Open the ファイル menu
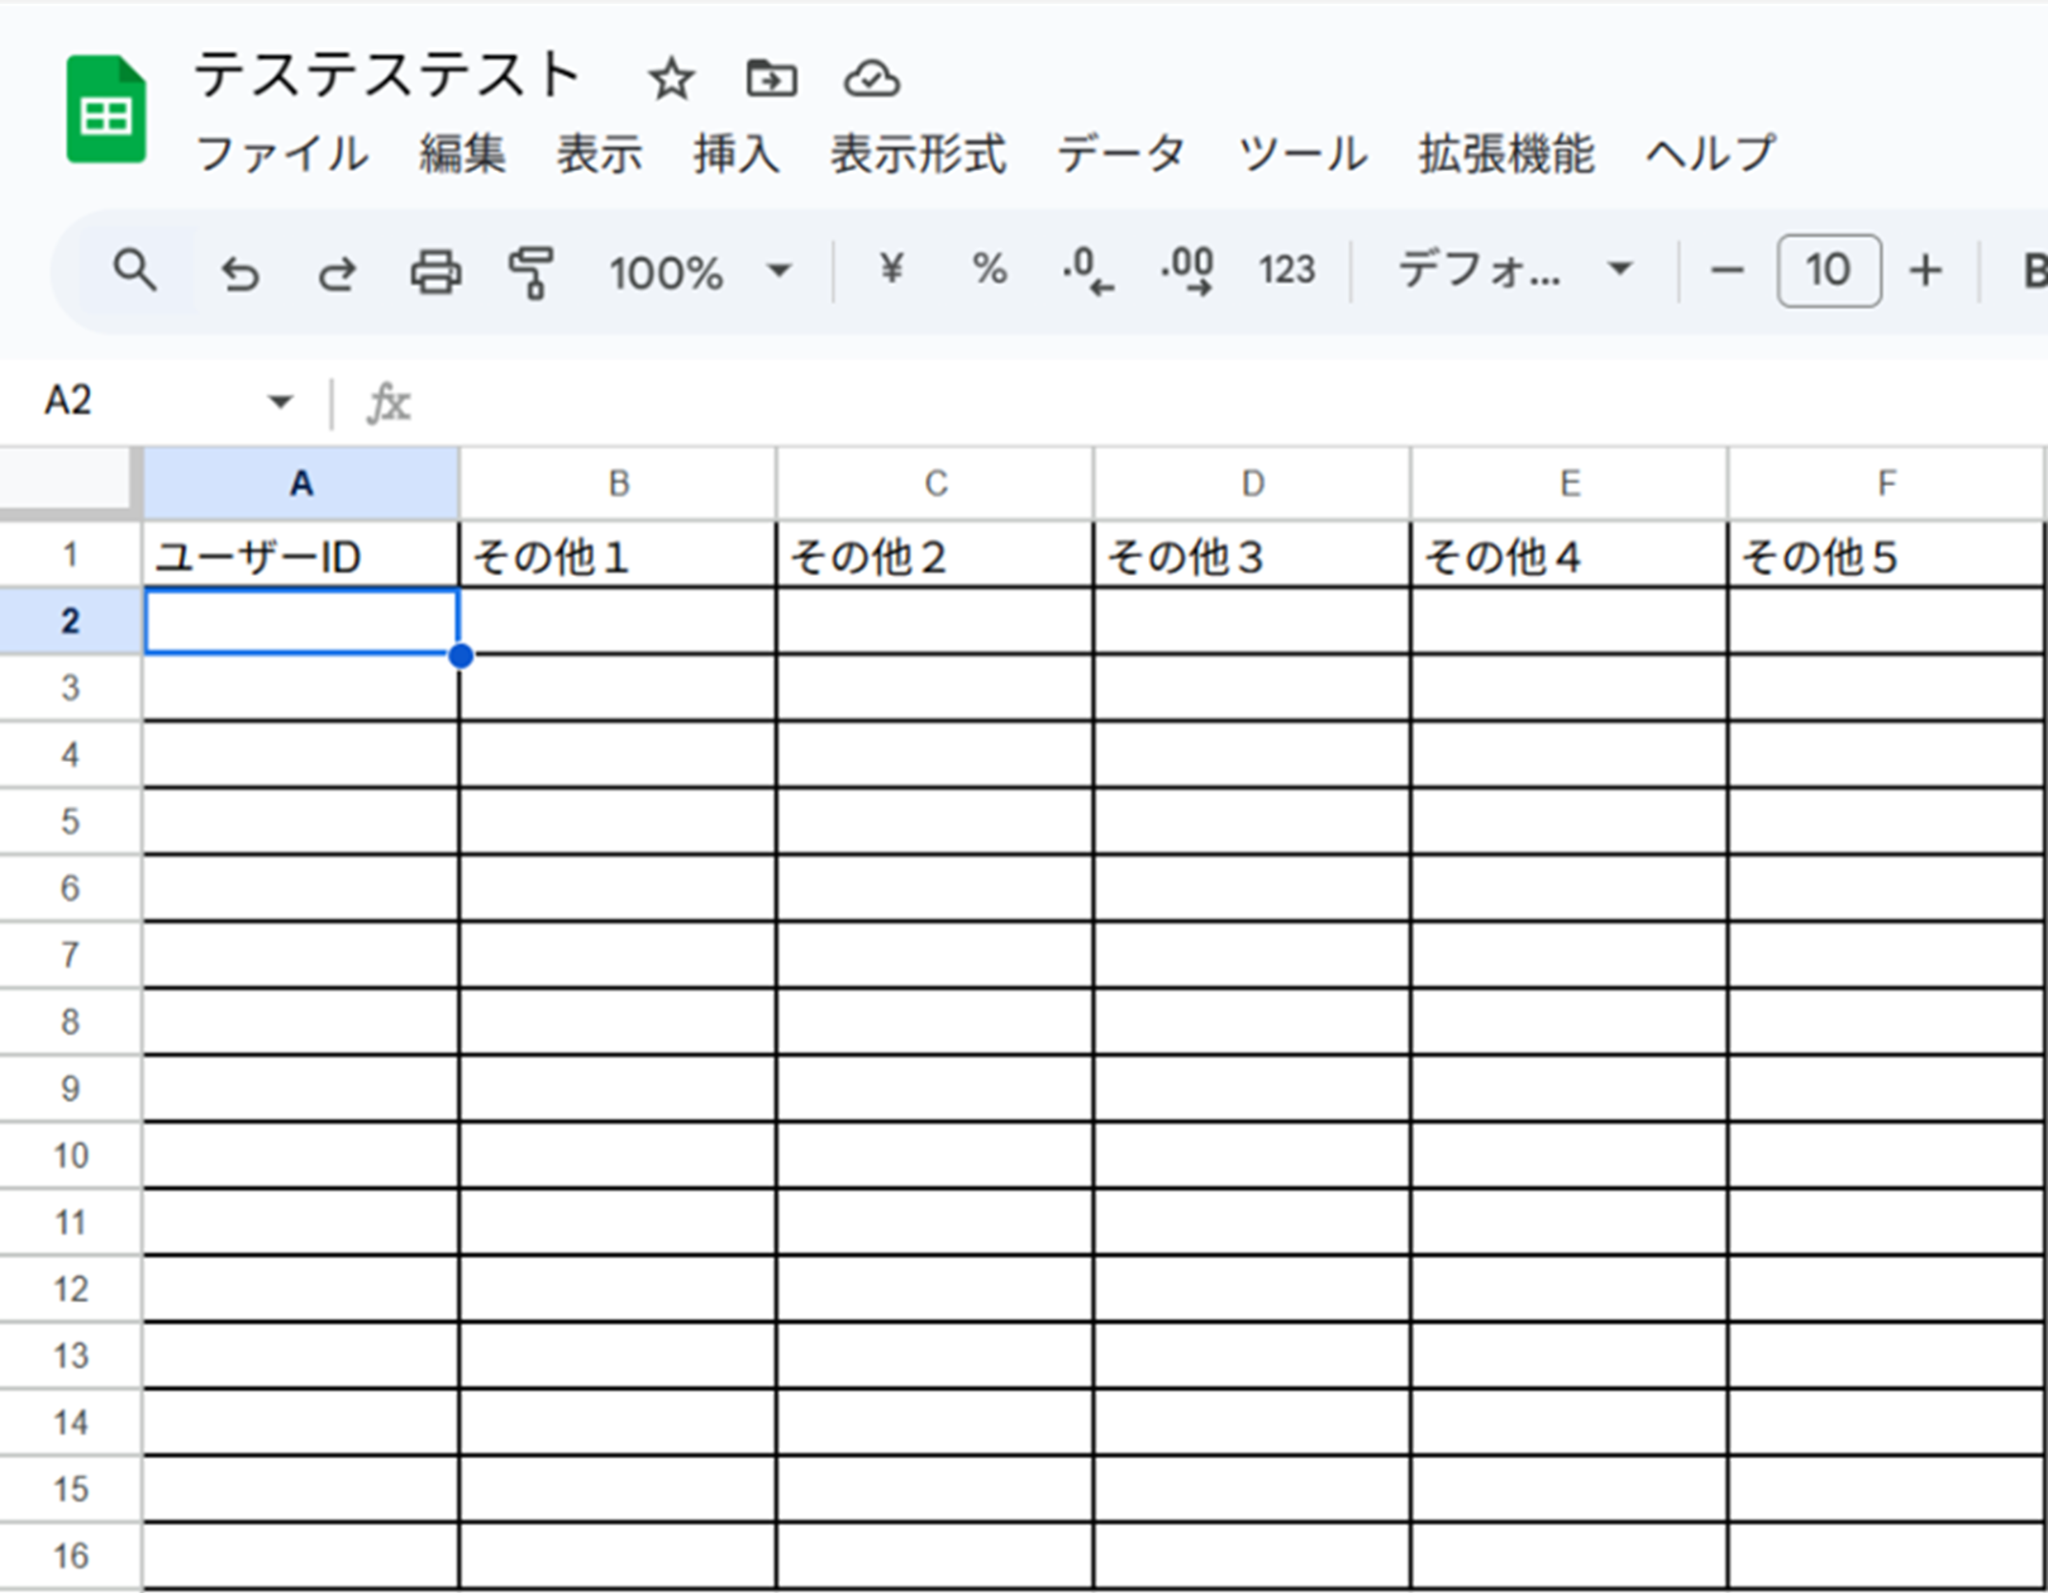Viewport: 2048px width, 1593px height. point(282,155)
